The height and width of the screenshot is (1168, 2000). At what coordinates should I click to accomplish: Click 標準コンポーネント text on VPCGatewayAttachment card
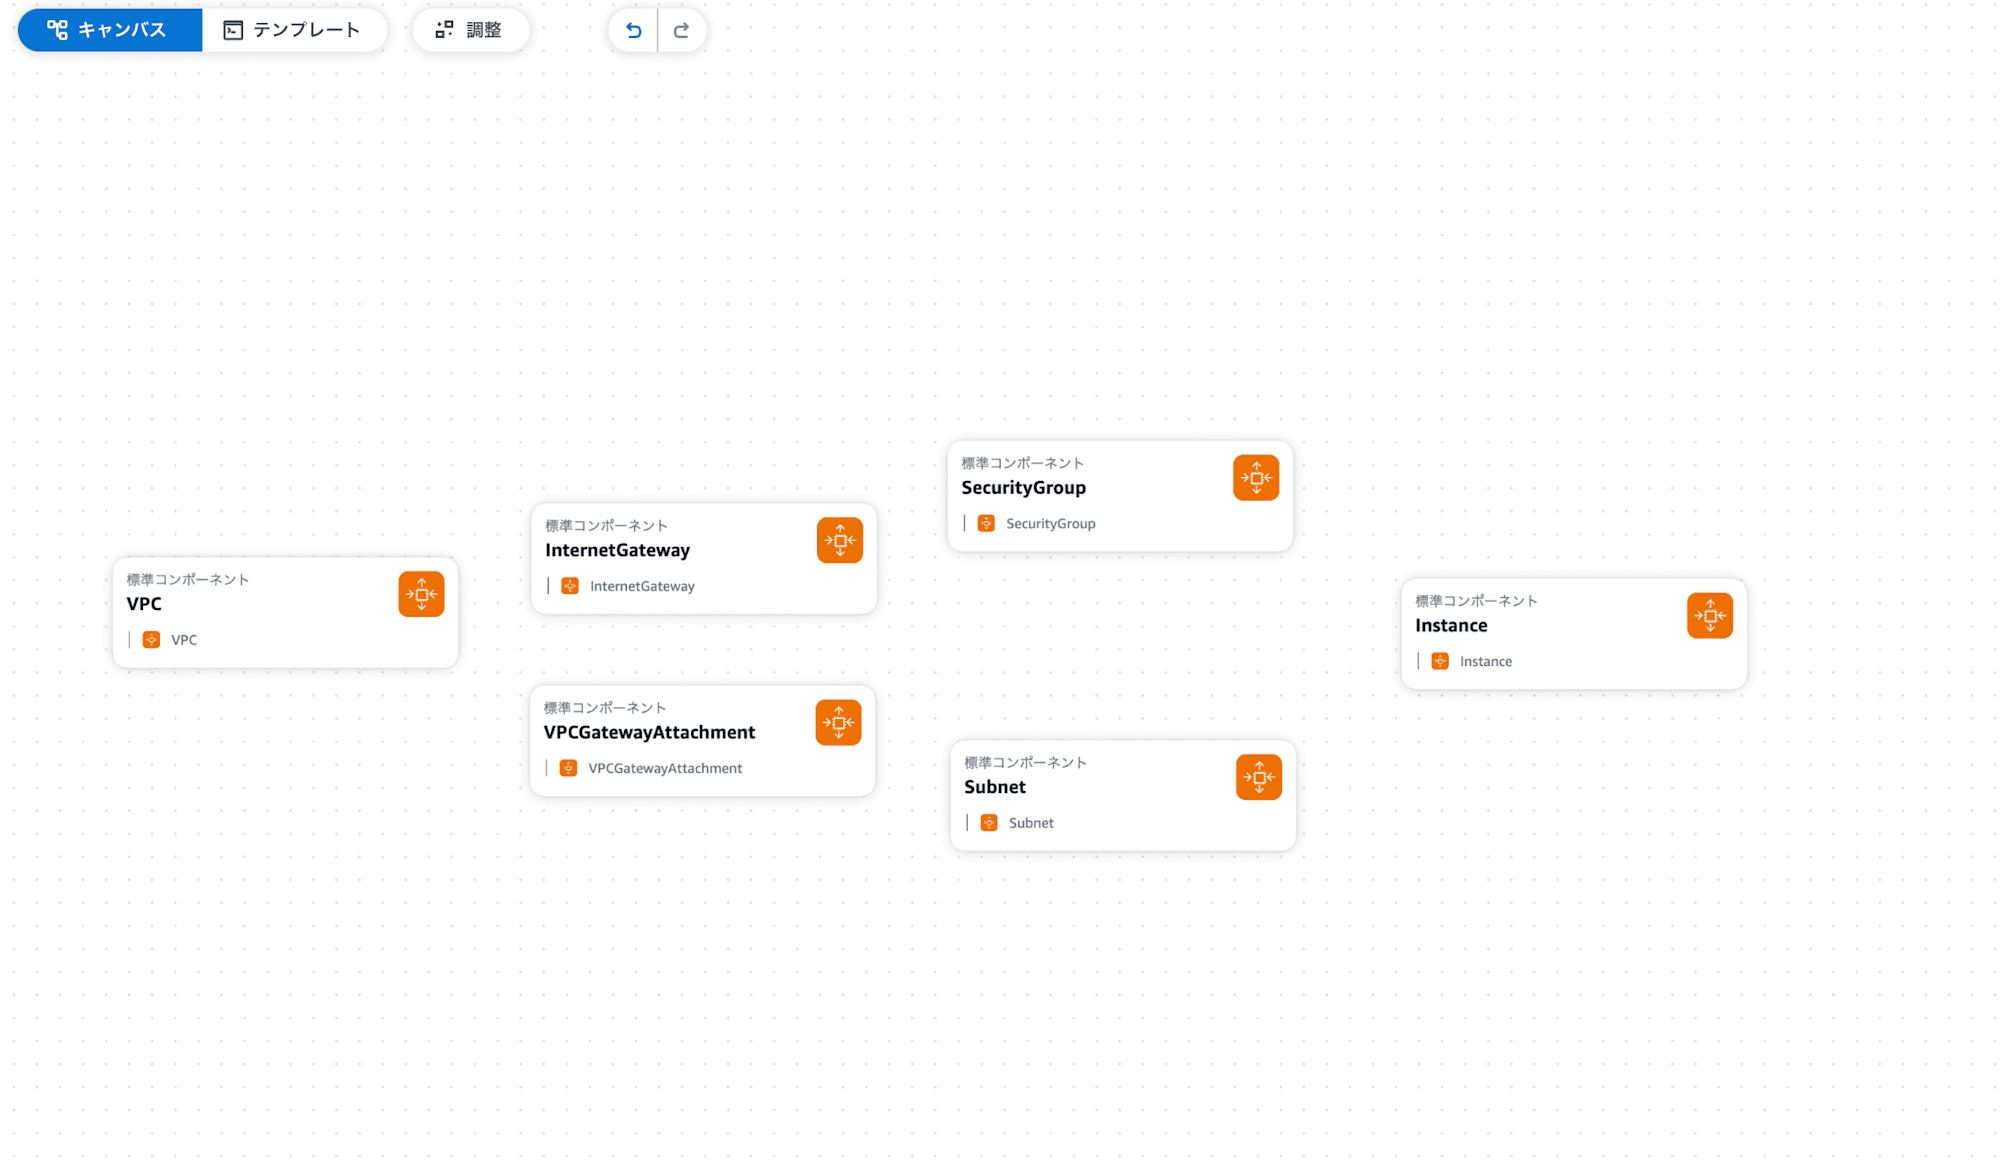[605, 708]
